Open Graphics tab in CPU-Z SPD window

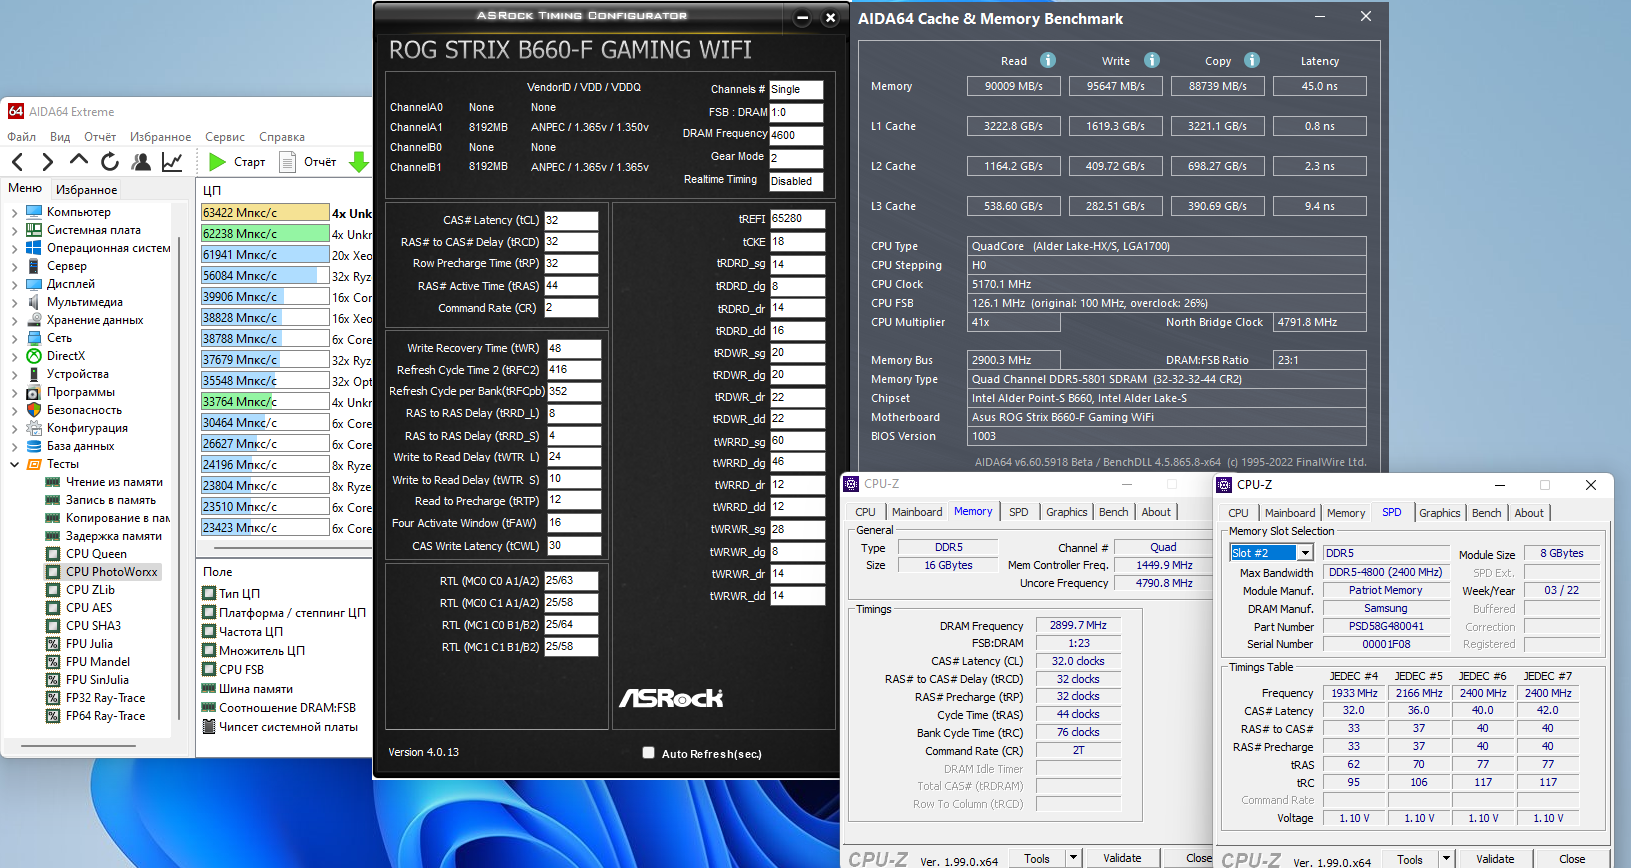pyautogui.click(x=1440, y=513)
